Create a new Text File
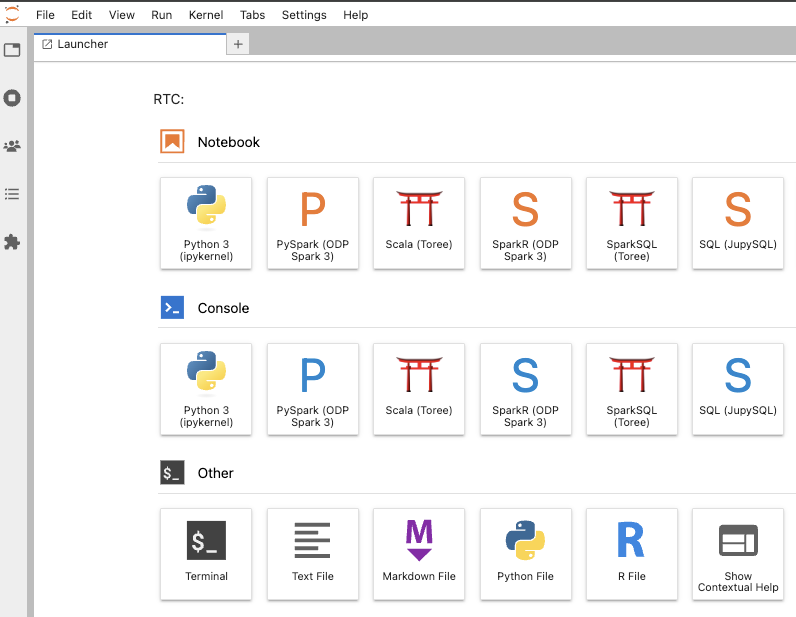This screenshot has width=796, height=617. pyautogui.click(x=313, y=554)
